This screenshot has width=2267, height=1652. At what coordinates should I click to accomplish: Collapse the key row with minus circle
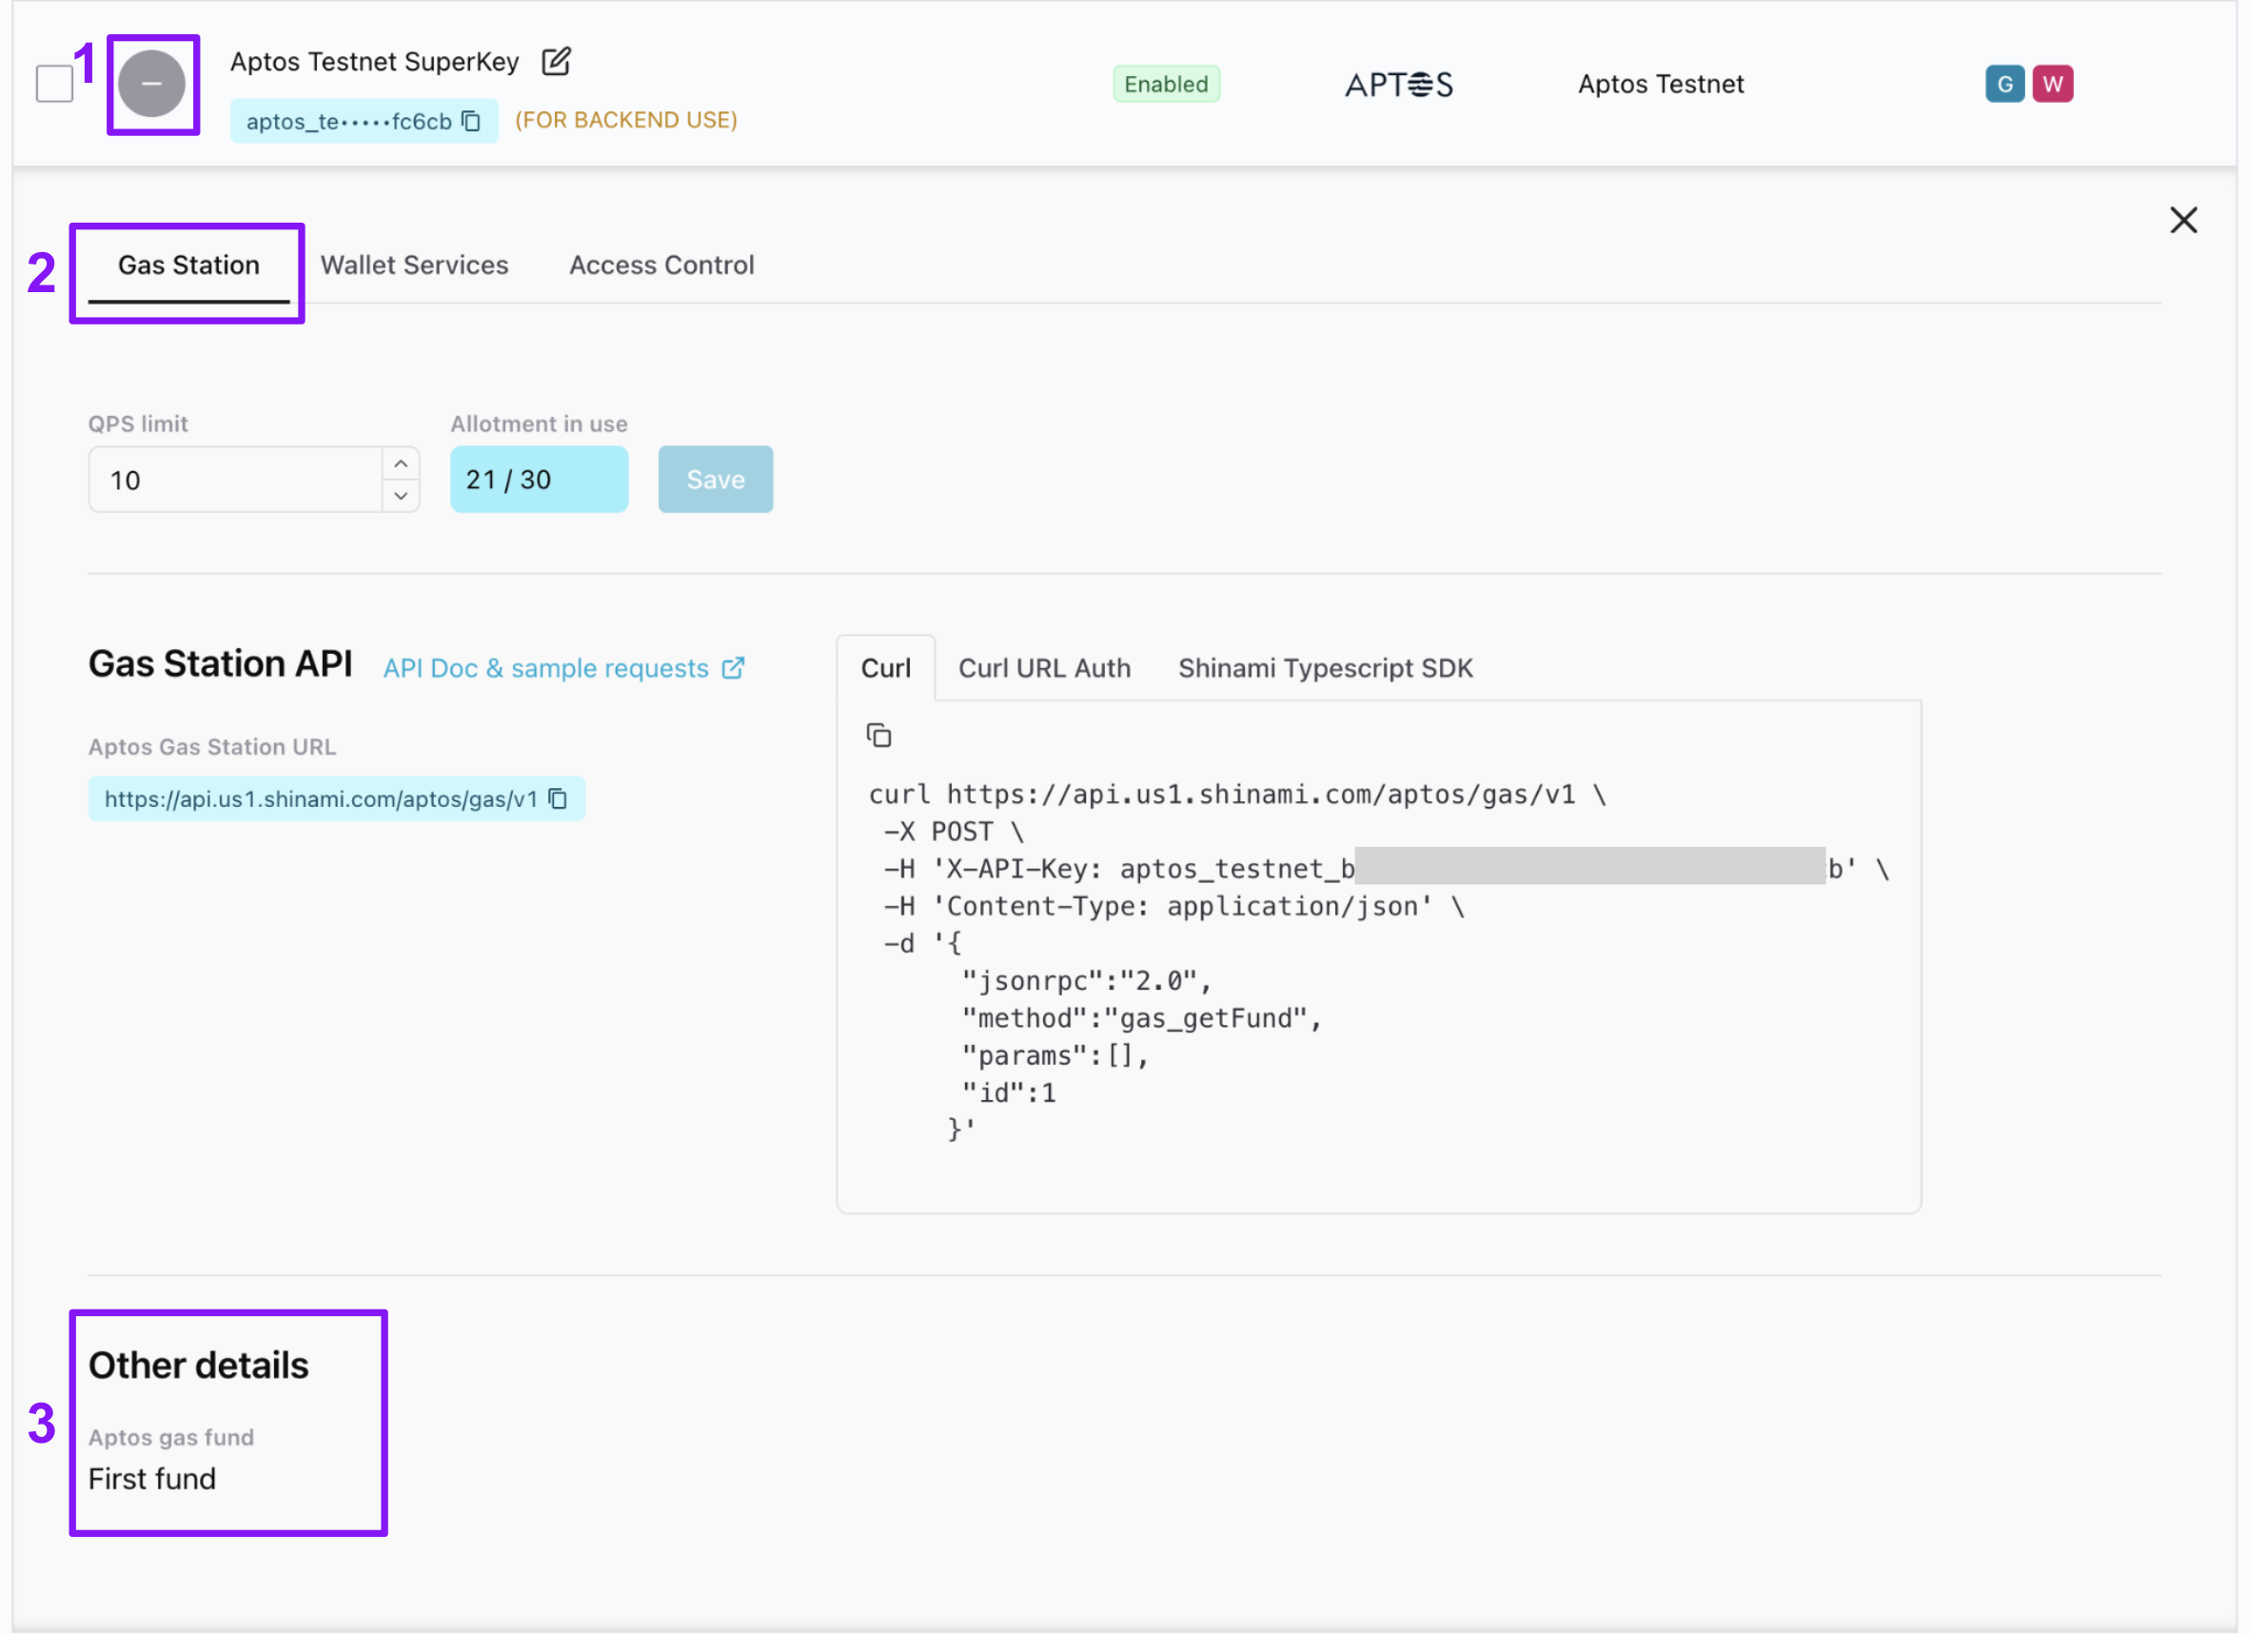click(x=152, y=84)
